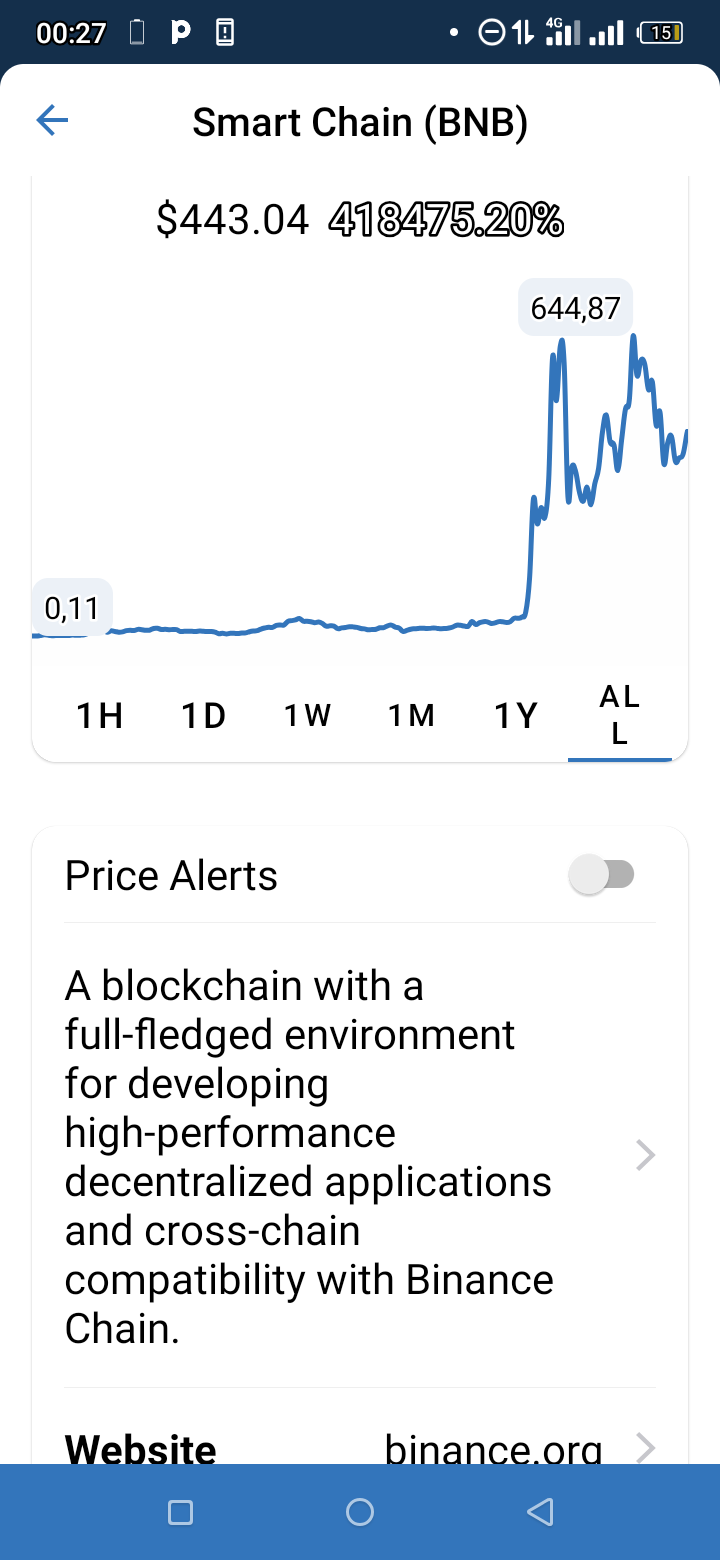Screen dimensions: 720x1560
Task: Tap the 4G signal strength icon
Action: click(x=563, y=32)
